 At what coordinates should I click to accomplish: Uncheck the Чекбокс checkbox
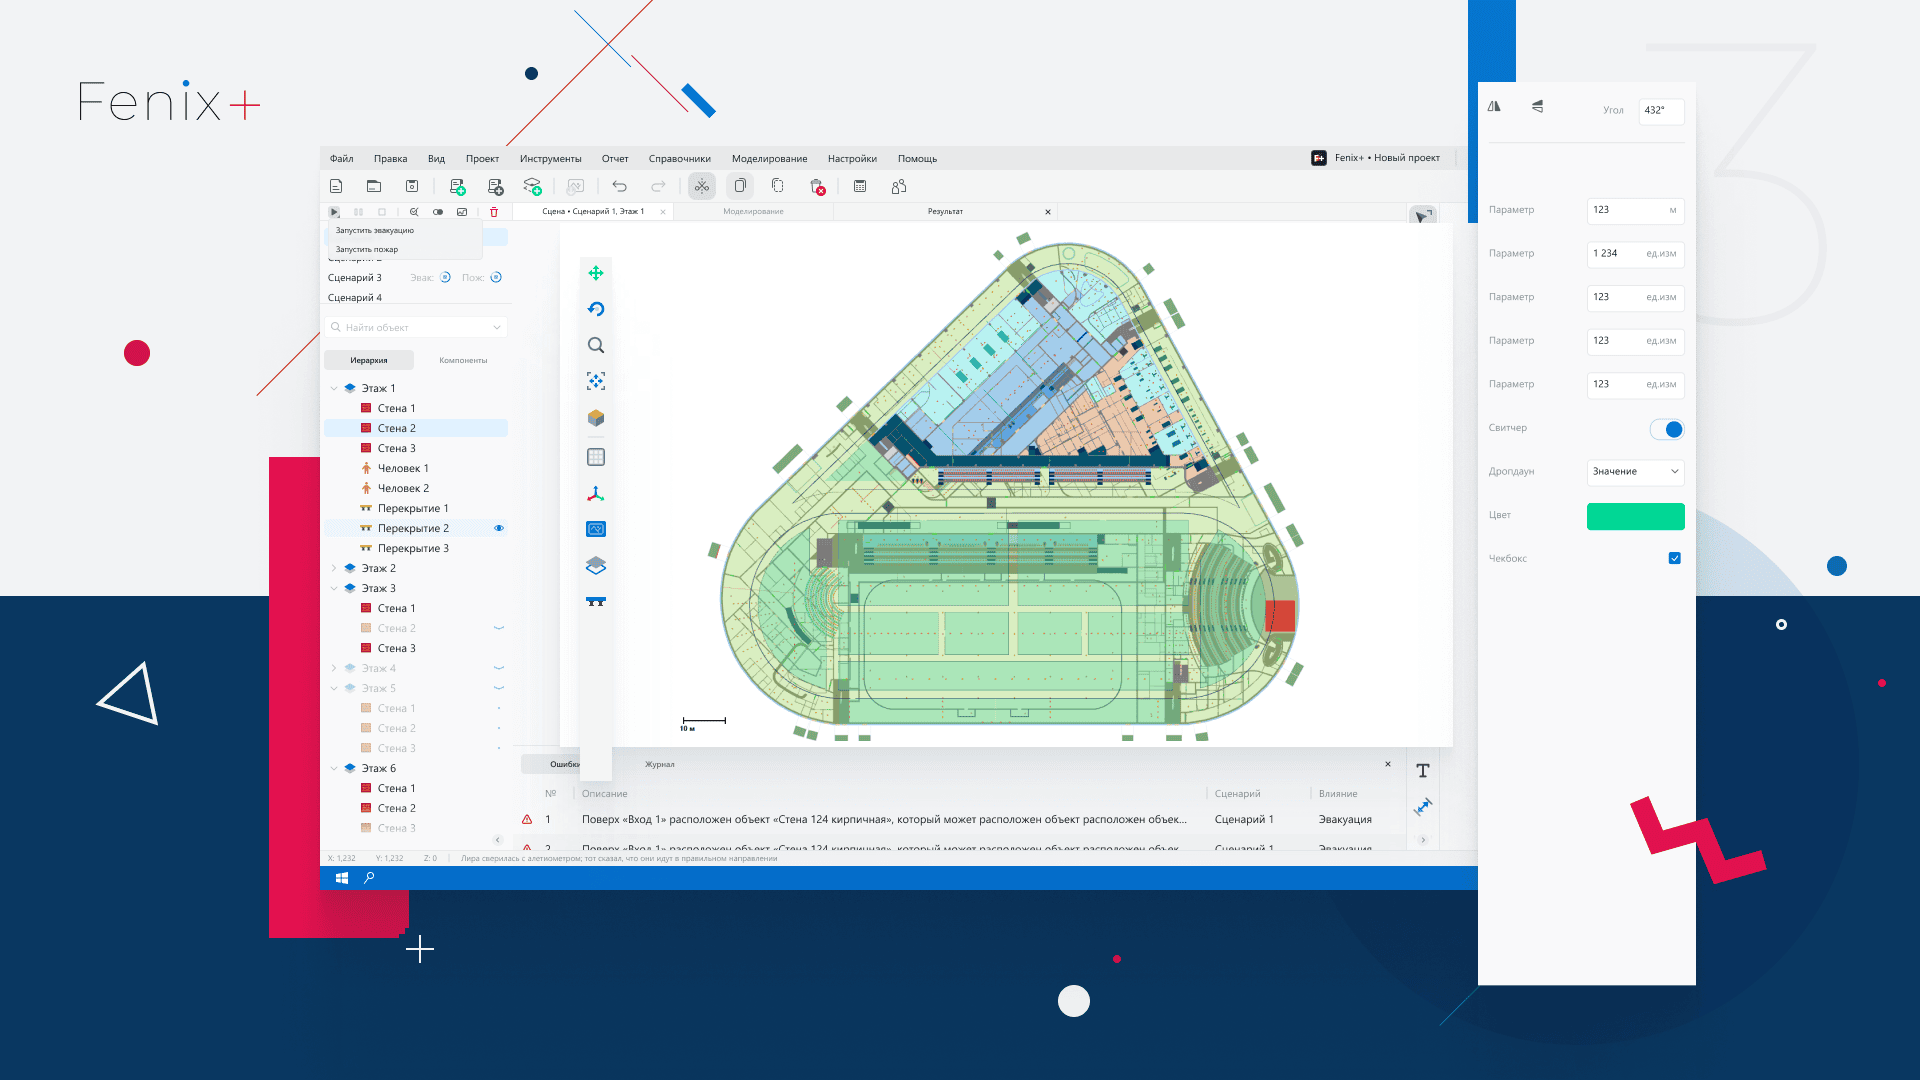coord(1675,558)
